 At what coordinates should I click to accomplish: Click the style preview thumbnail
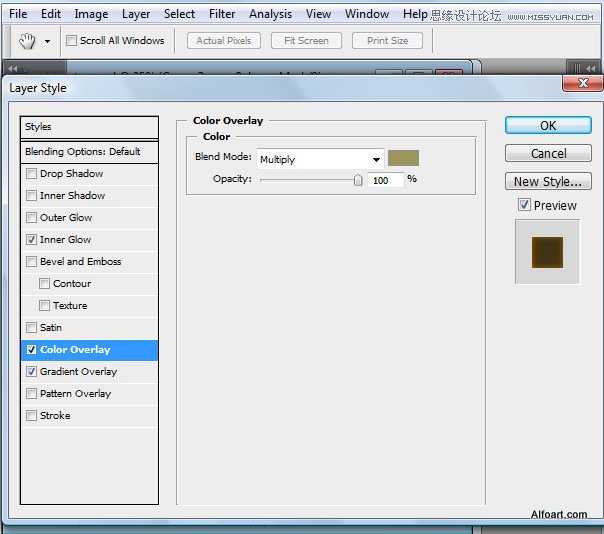(x=547, y=252)
